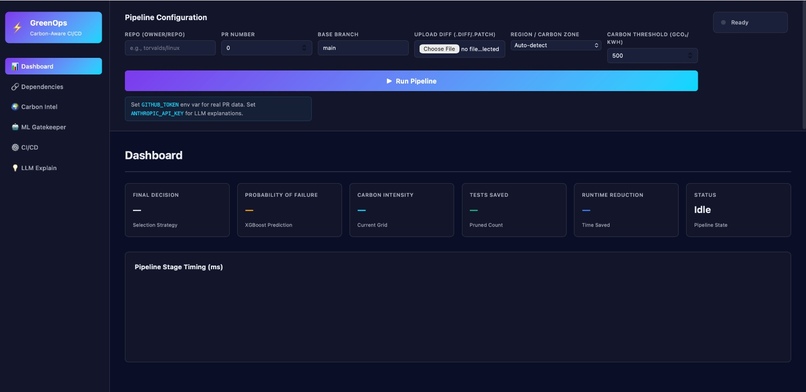Open the LLM Explain sidebar item

tap(53, 168)
